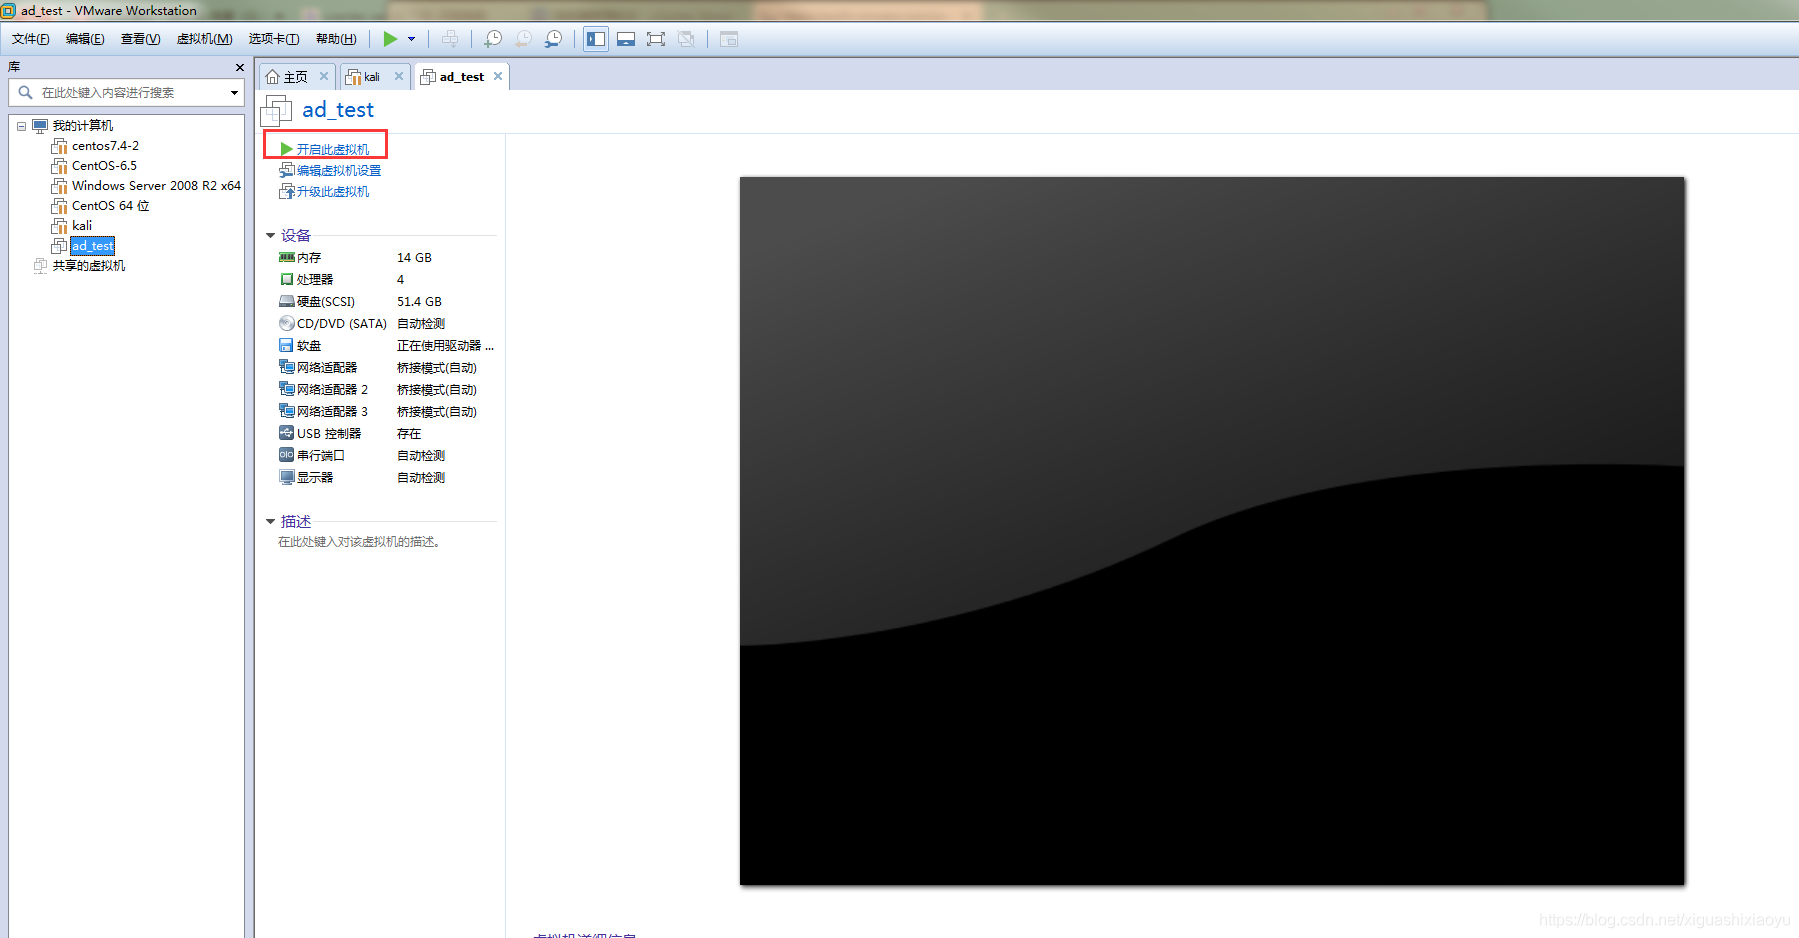1799x938 pixels.
Task: Click the 内存 memory device icon
Action: pyautogui.click(x=287, y=258)
